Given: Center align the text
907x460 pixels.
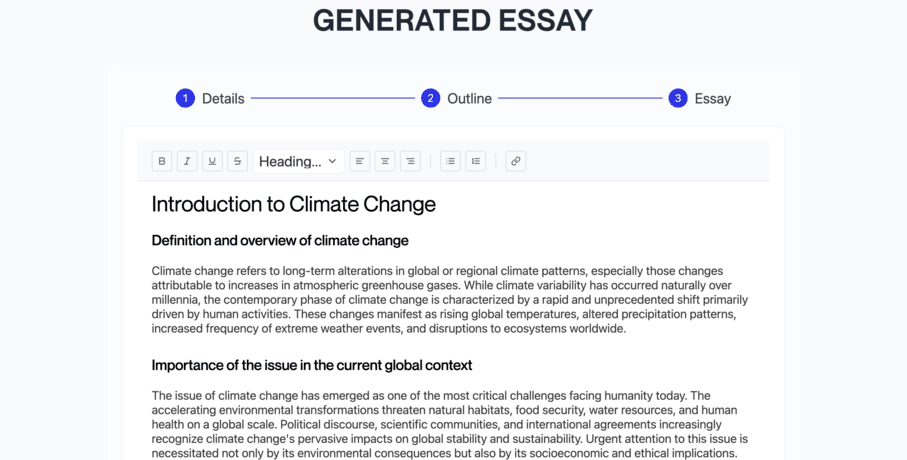Looking at the screenshot, I should [385, 161].
